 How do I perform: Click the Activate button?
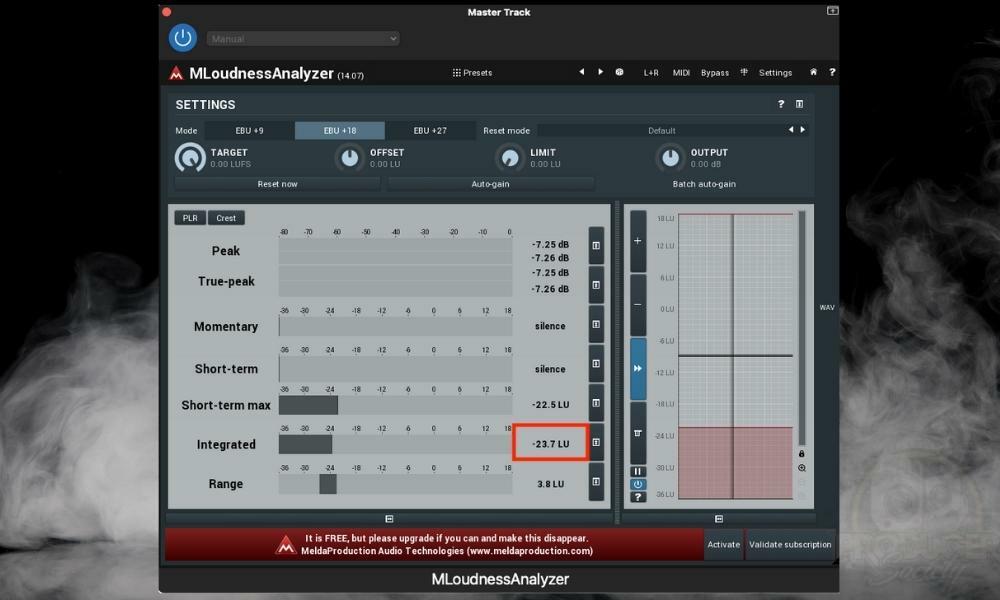tap(724, 545)
